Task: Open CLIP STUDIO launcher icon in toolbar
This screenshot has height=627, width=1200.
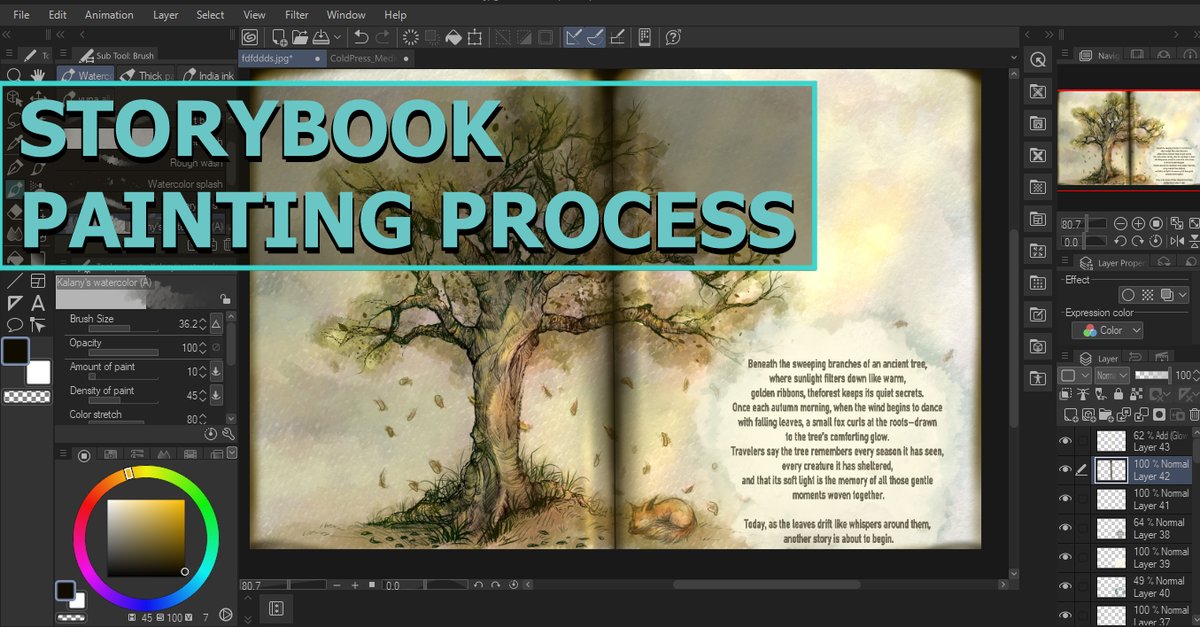Action: (250, 37)
